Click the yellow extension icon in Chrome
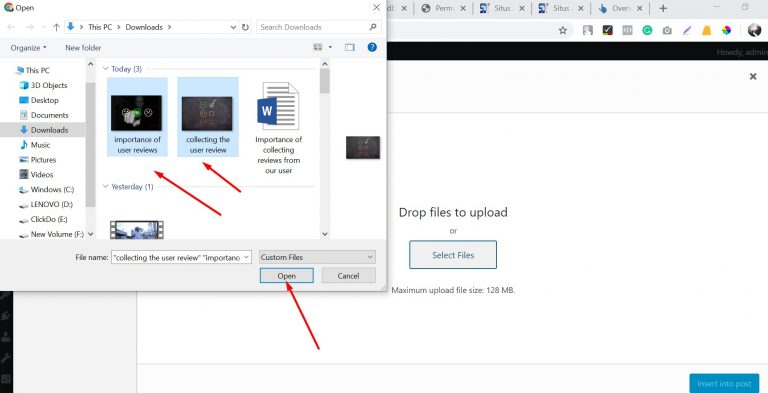 click(x=706, y=30)
